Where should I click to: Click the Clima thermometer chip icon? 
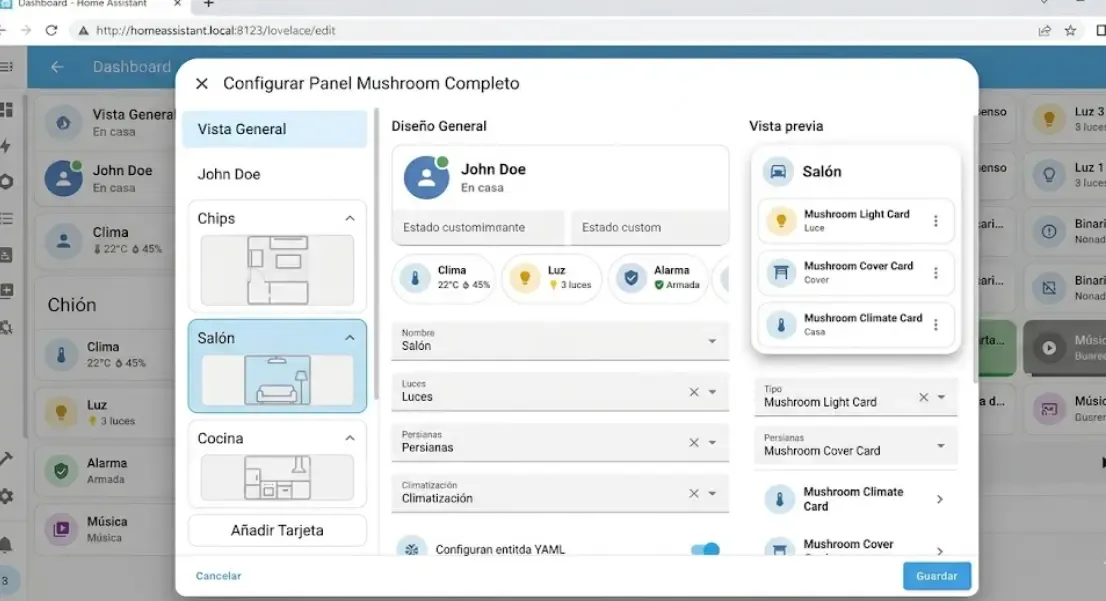pos(415,278)
